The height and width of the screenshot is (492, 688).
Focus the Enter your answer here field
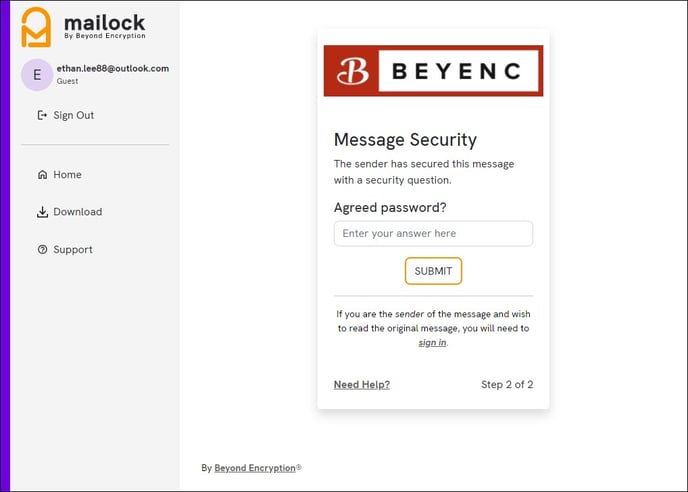tap(433, 233)
